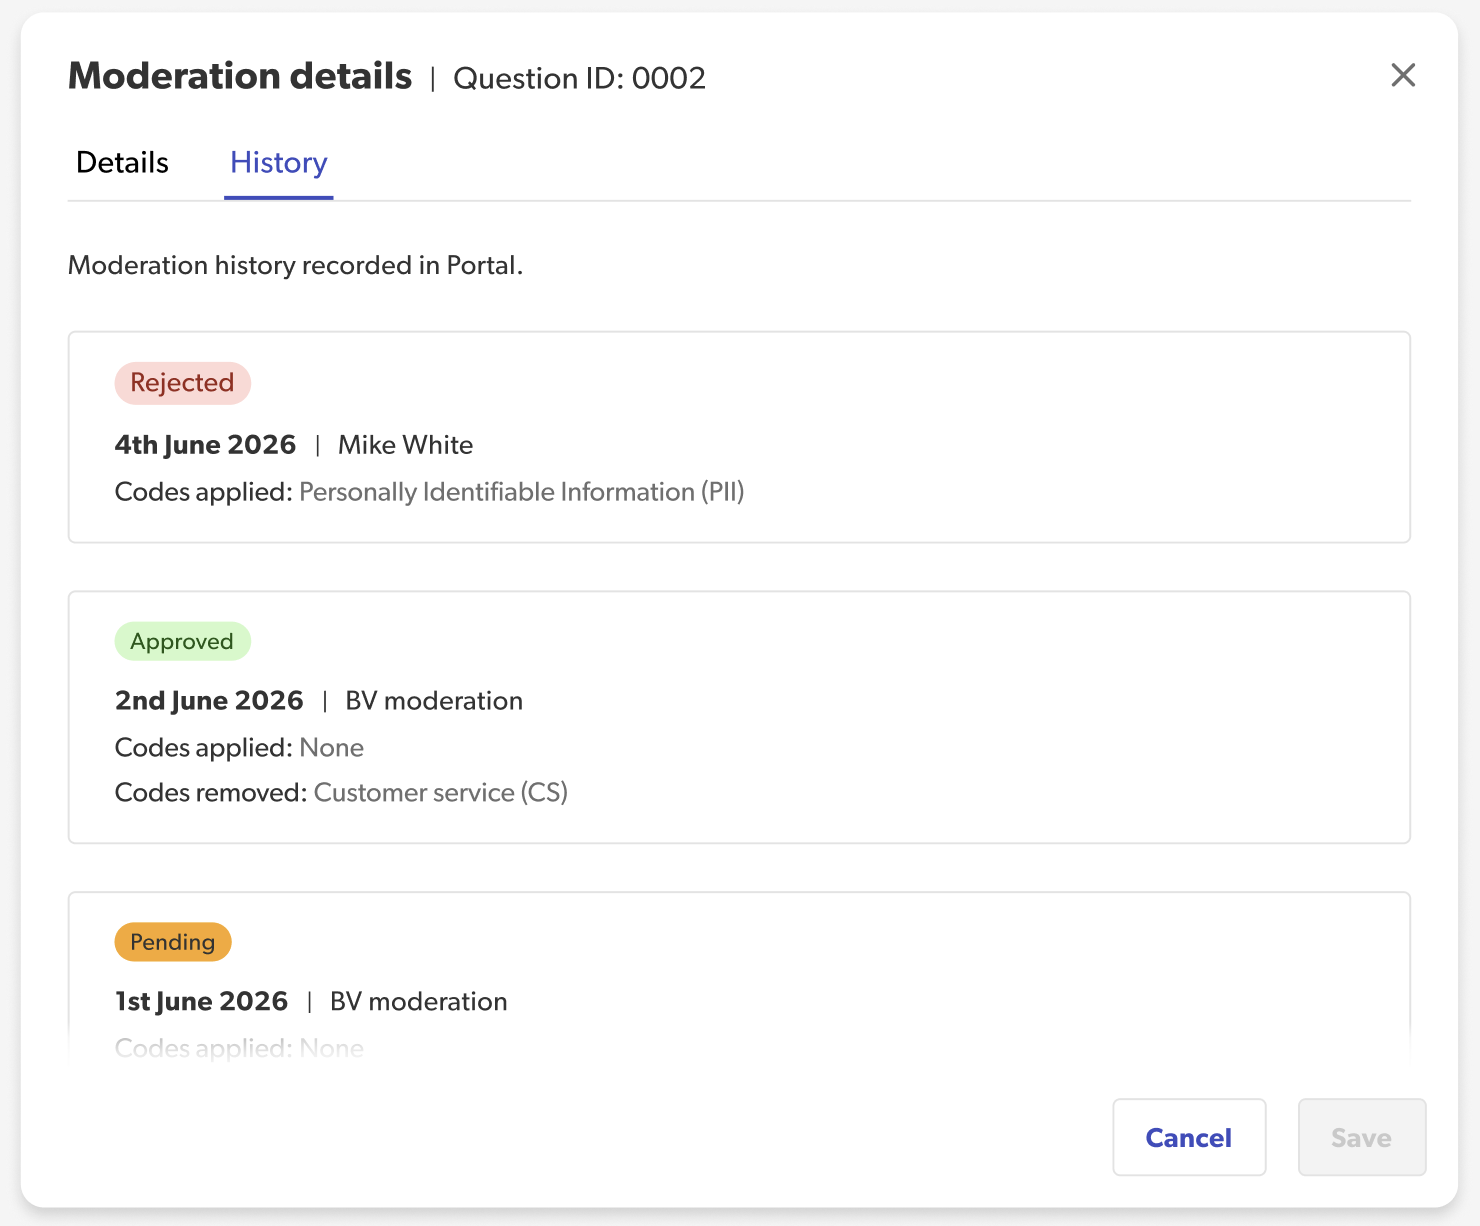
Task: Click the 'Moderation details' title
Action: click(x=240, y=76)
